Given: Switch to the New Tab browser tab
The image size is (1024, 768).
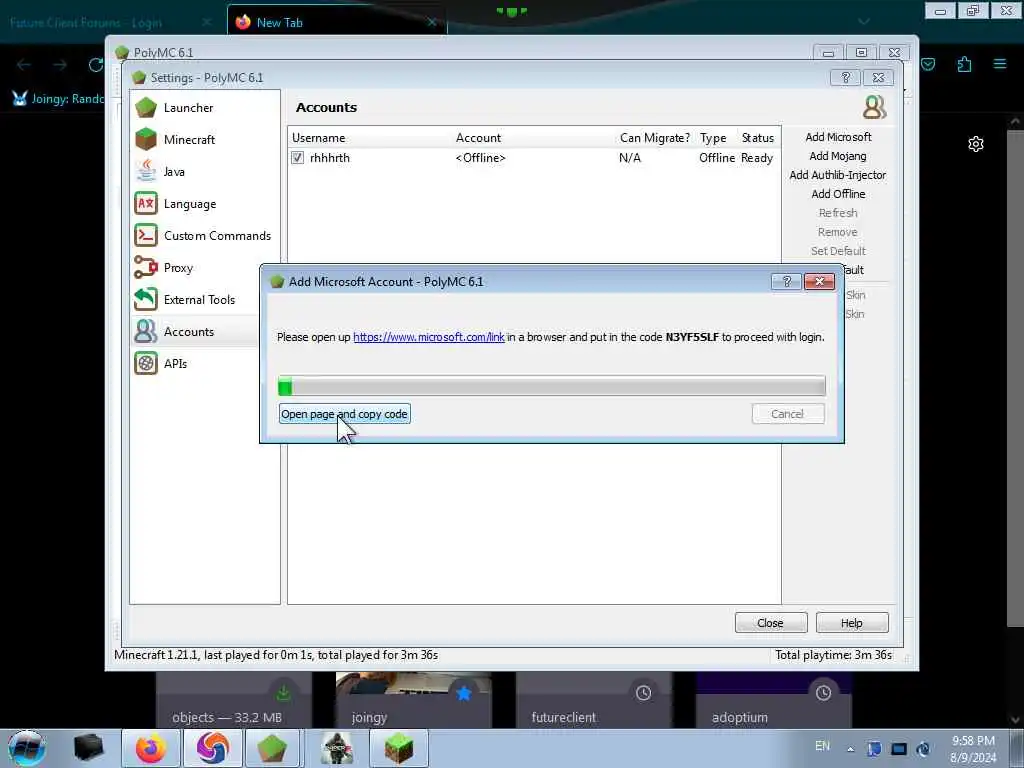Looking at the screenshot, I should tap(336, 22).
